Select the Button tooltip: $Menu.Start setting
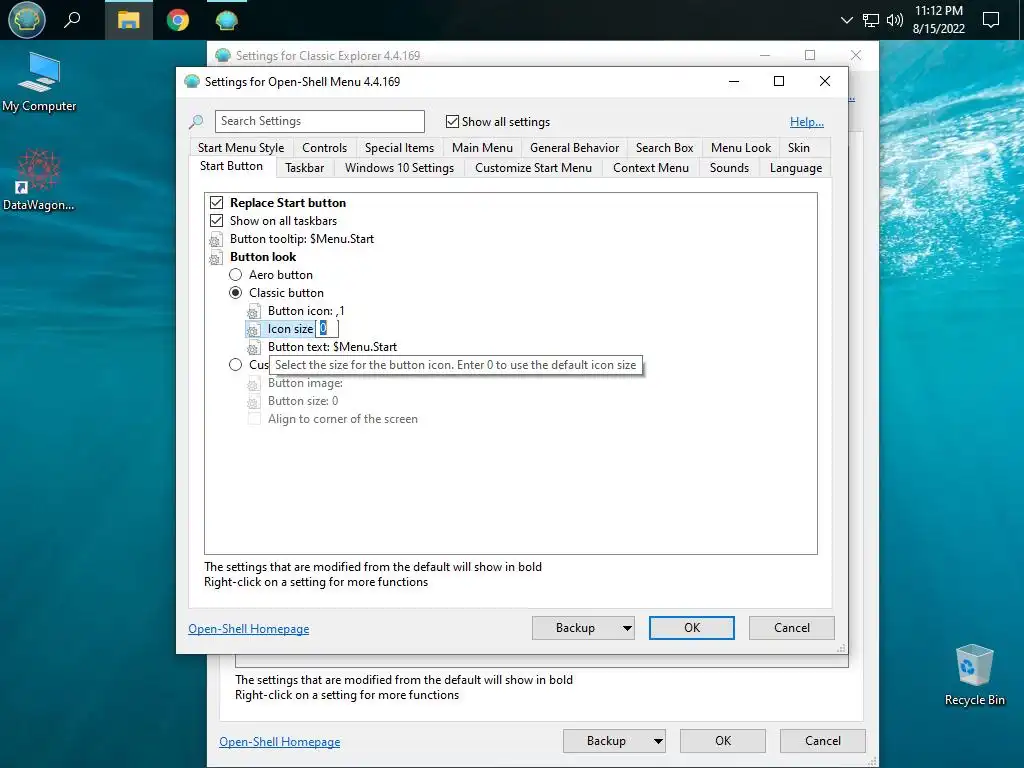Image resolution: width=1024 pixels, height=768 pixels. pos(302,239)
